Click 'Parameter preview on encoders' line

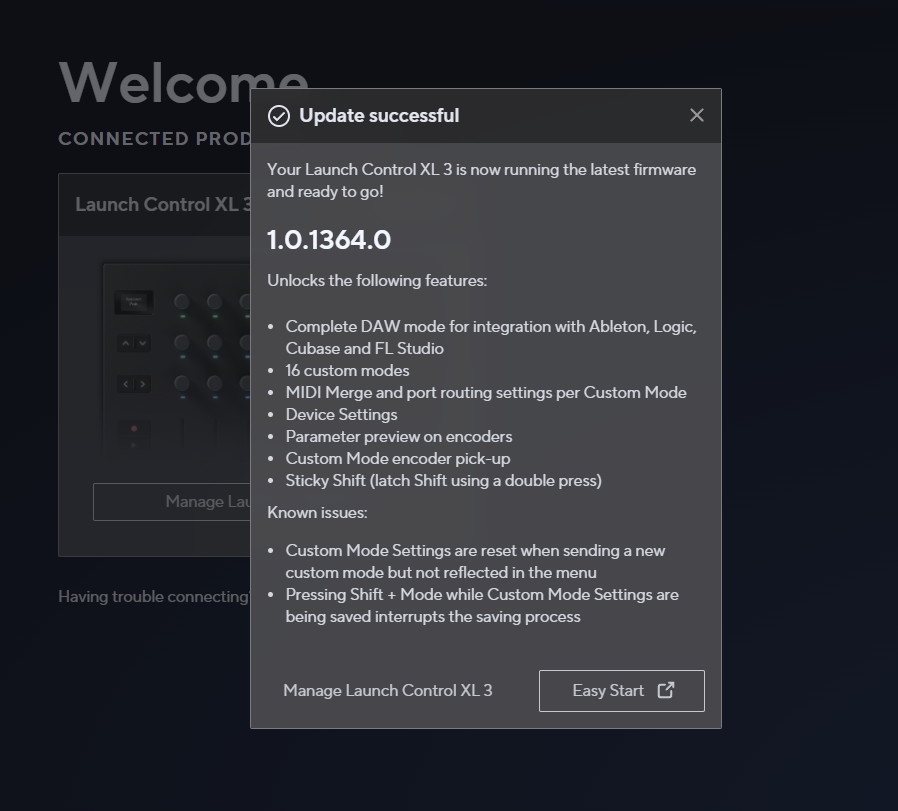pyautogui.click(x=399, y=436)
